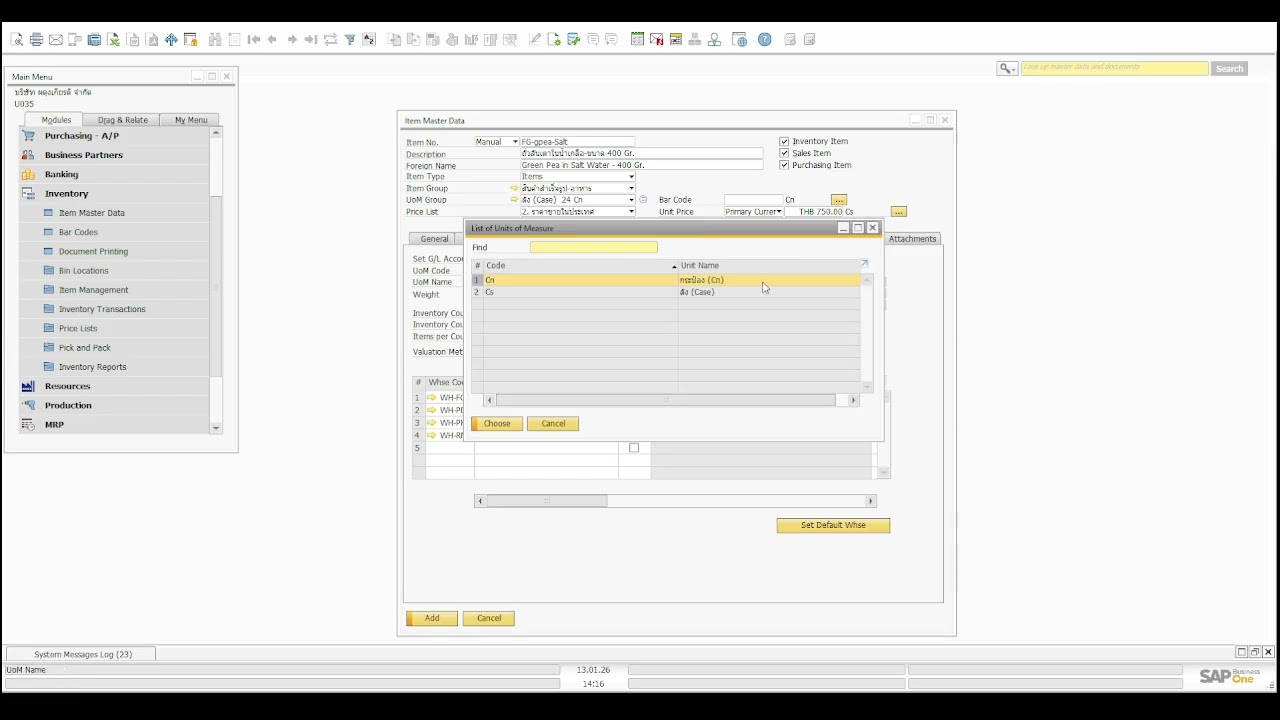Open Messages/Alerts envelope toolbar icon
The image size is (1280, 720).
[656, 40]
